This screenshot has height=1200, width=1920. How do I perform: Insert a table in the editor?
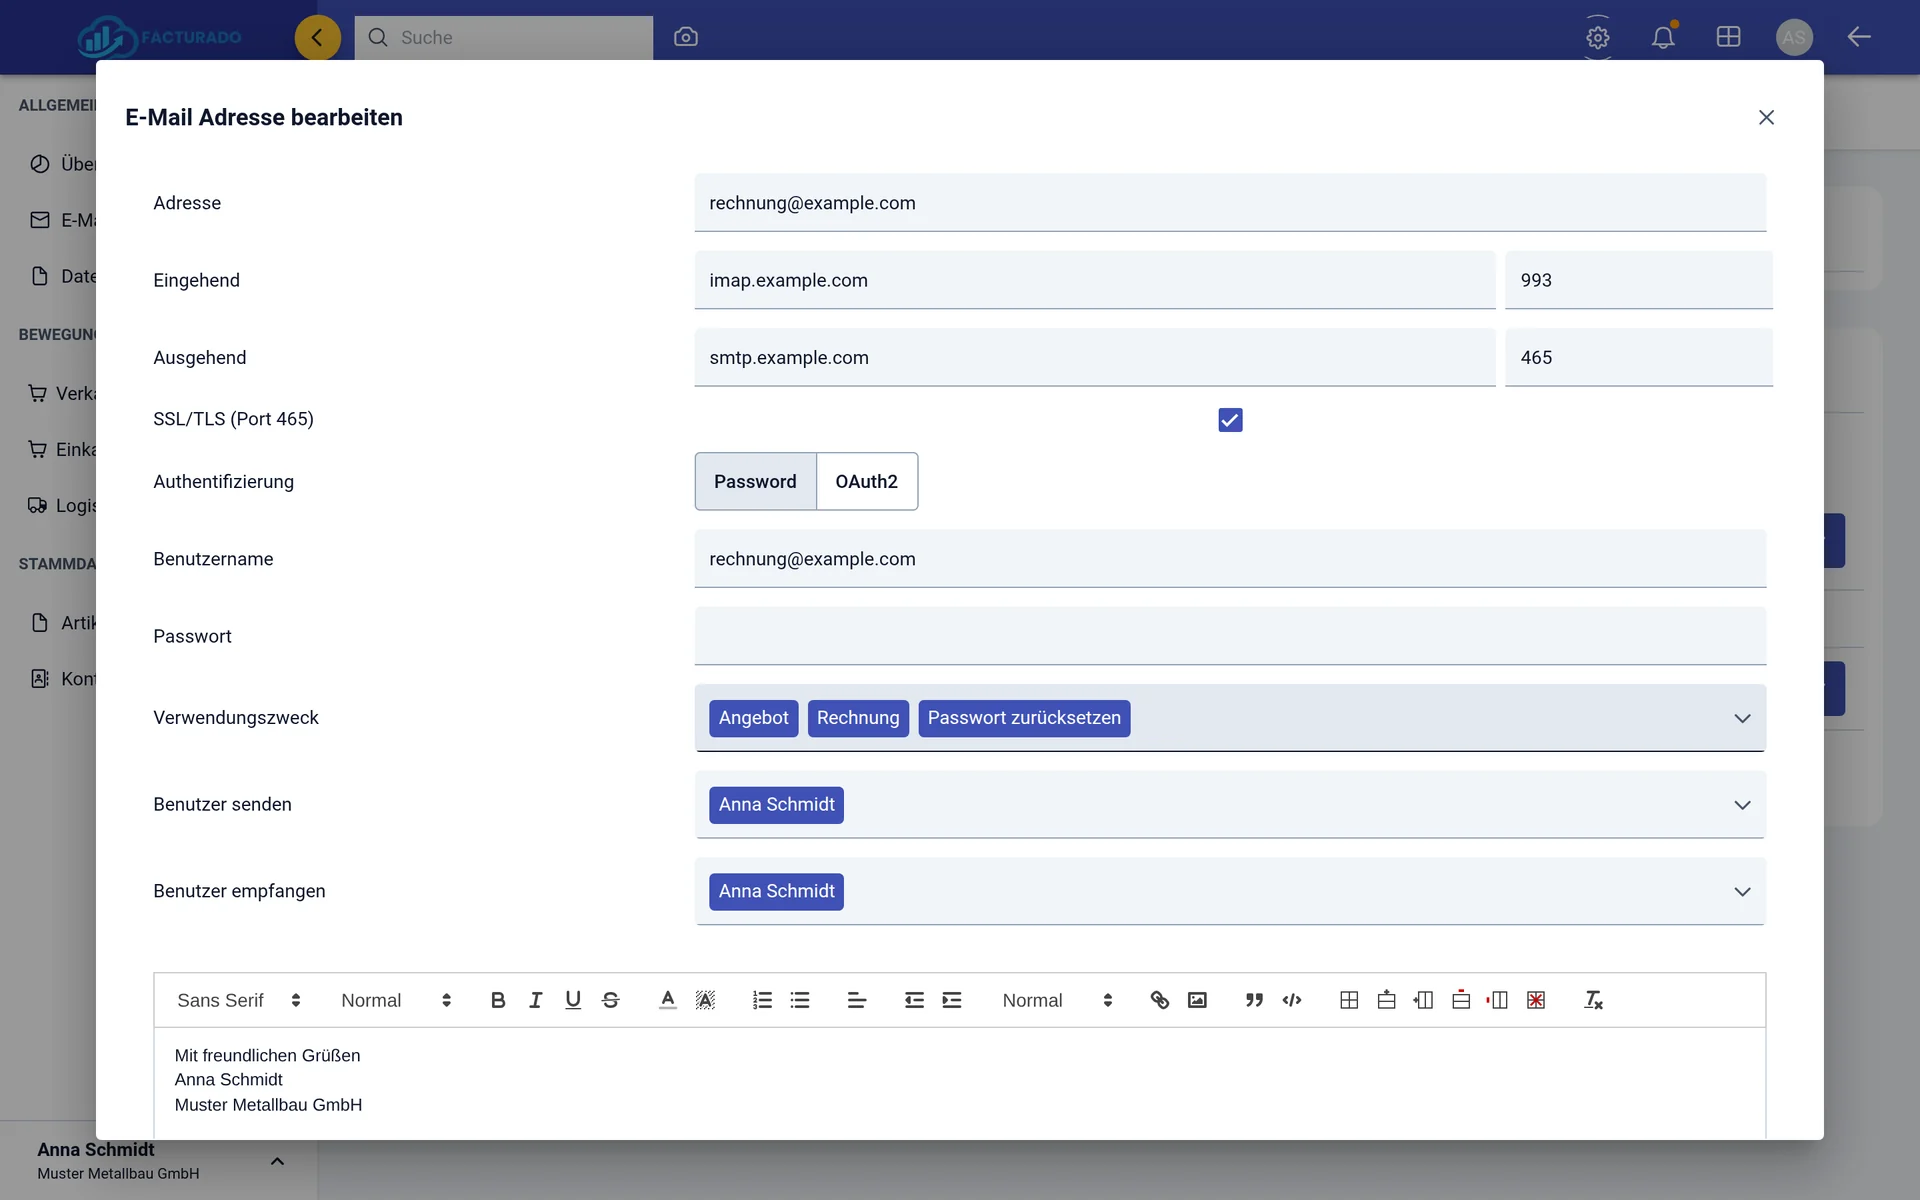coord(1349,1000)
